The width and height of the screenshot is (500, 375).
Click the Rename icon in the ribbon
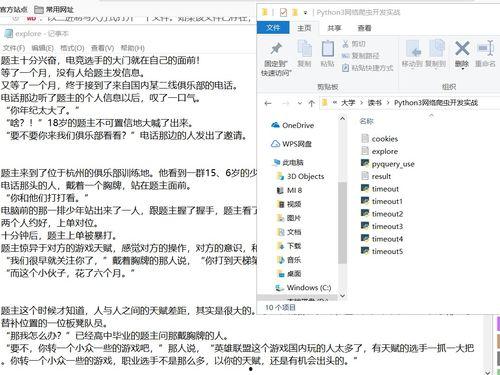(x=485, y=49)
